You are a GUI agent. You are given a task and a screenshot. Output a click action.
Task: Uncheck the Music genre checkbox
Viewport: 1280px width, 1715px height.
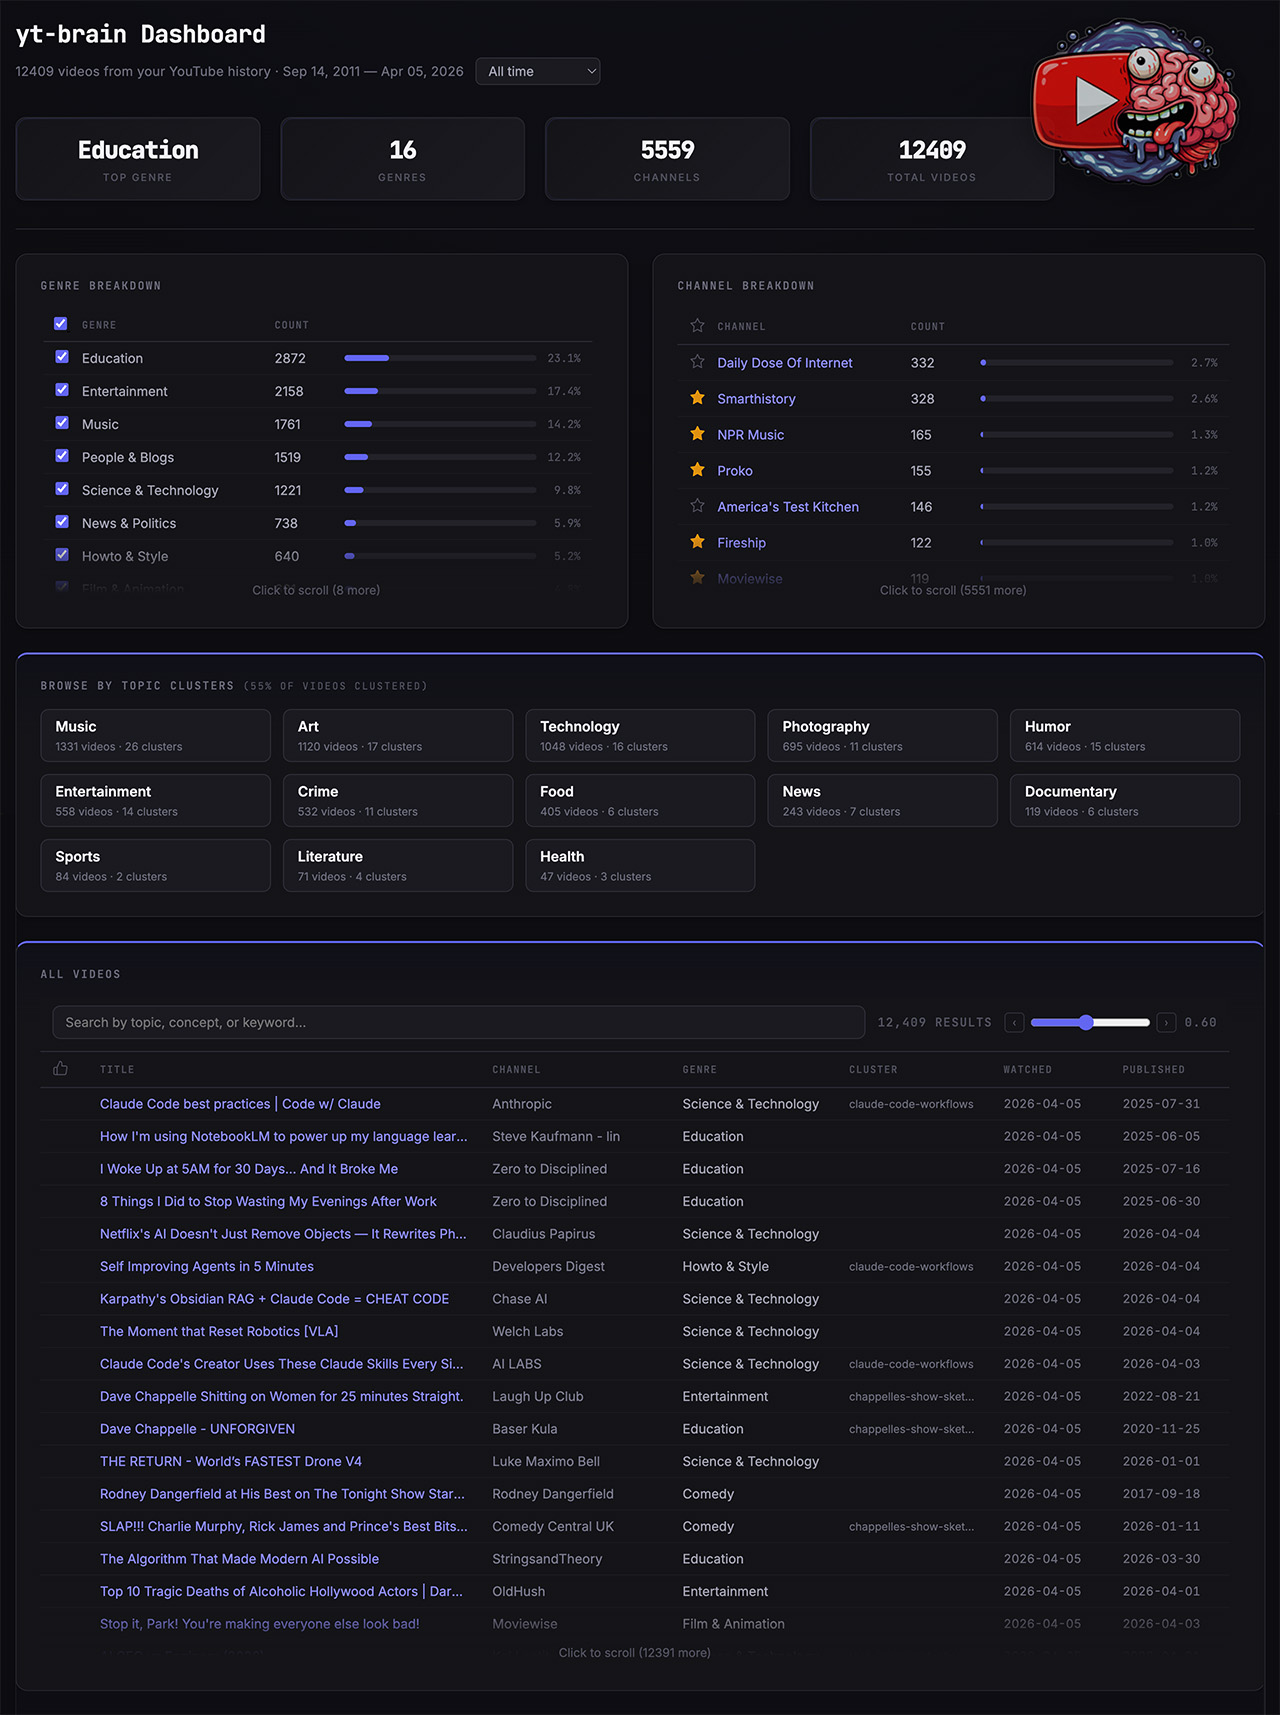point(62,423)
